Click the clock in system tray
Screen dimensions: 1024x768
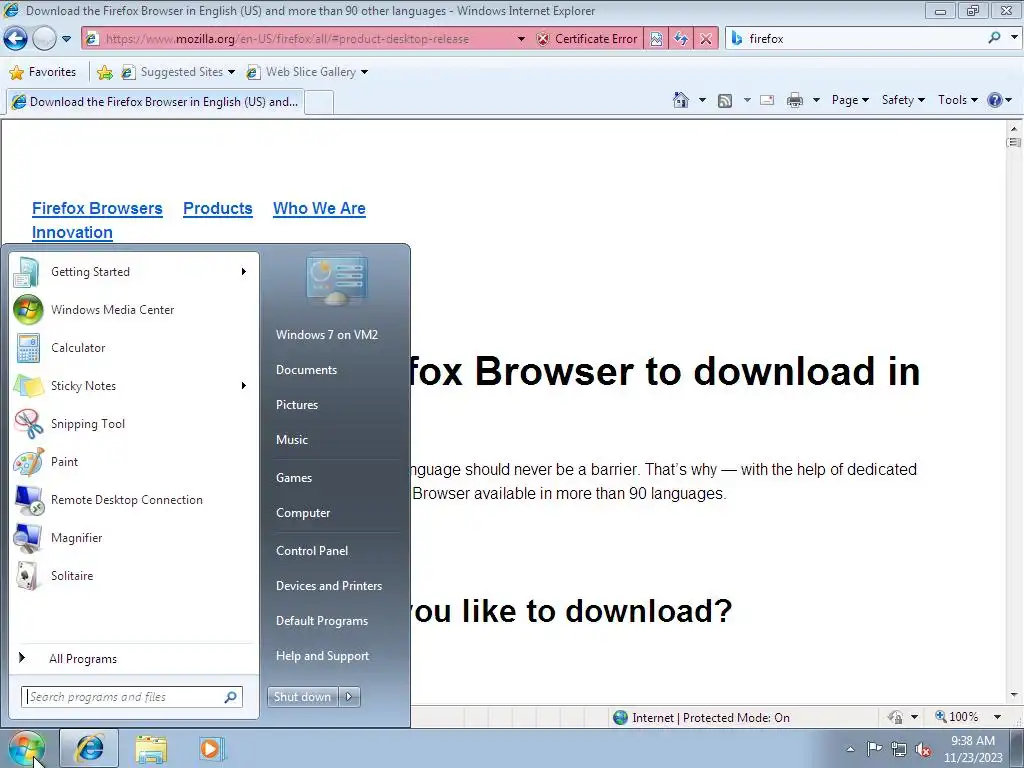click(973, 749)
